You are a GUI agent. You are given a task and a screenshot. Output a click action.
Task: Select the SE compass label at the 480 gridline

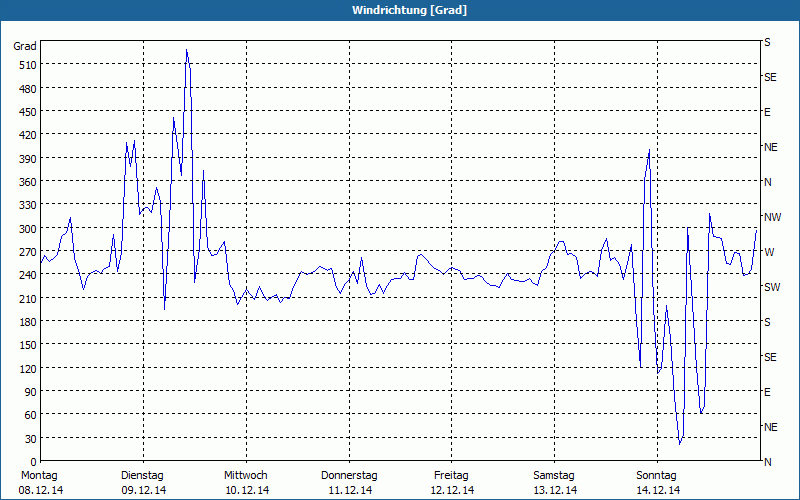click(x=770, y=77)
